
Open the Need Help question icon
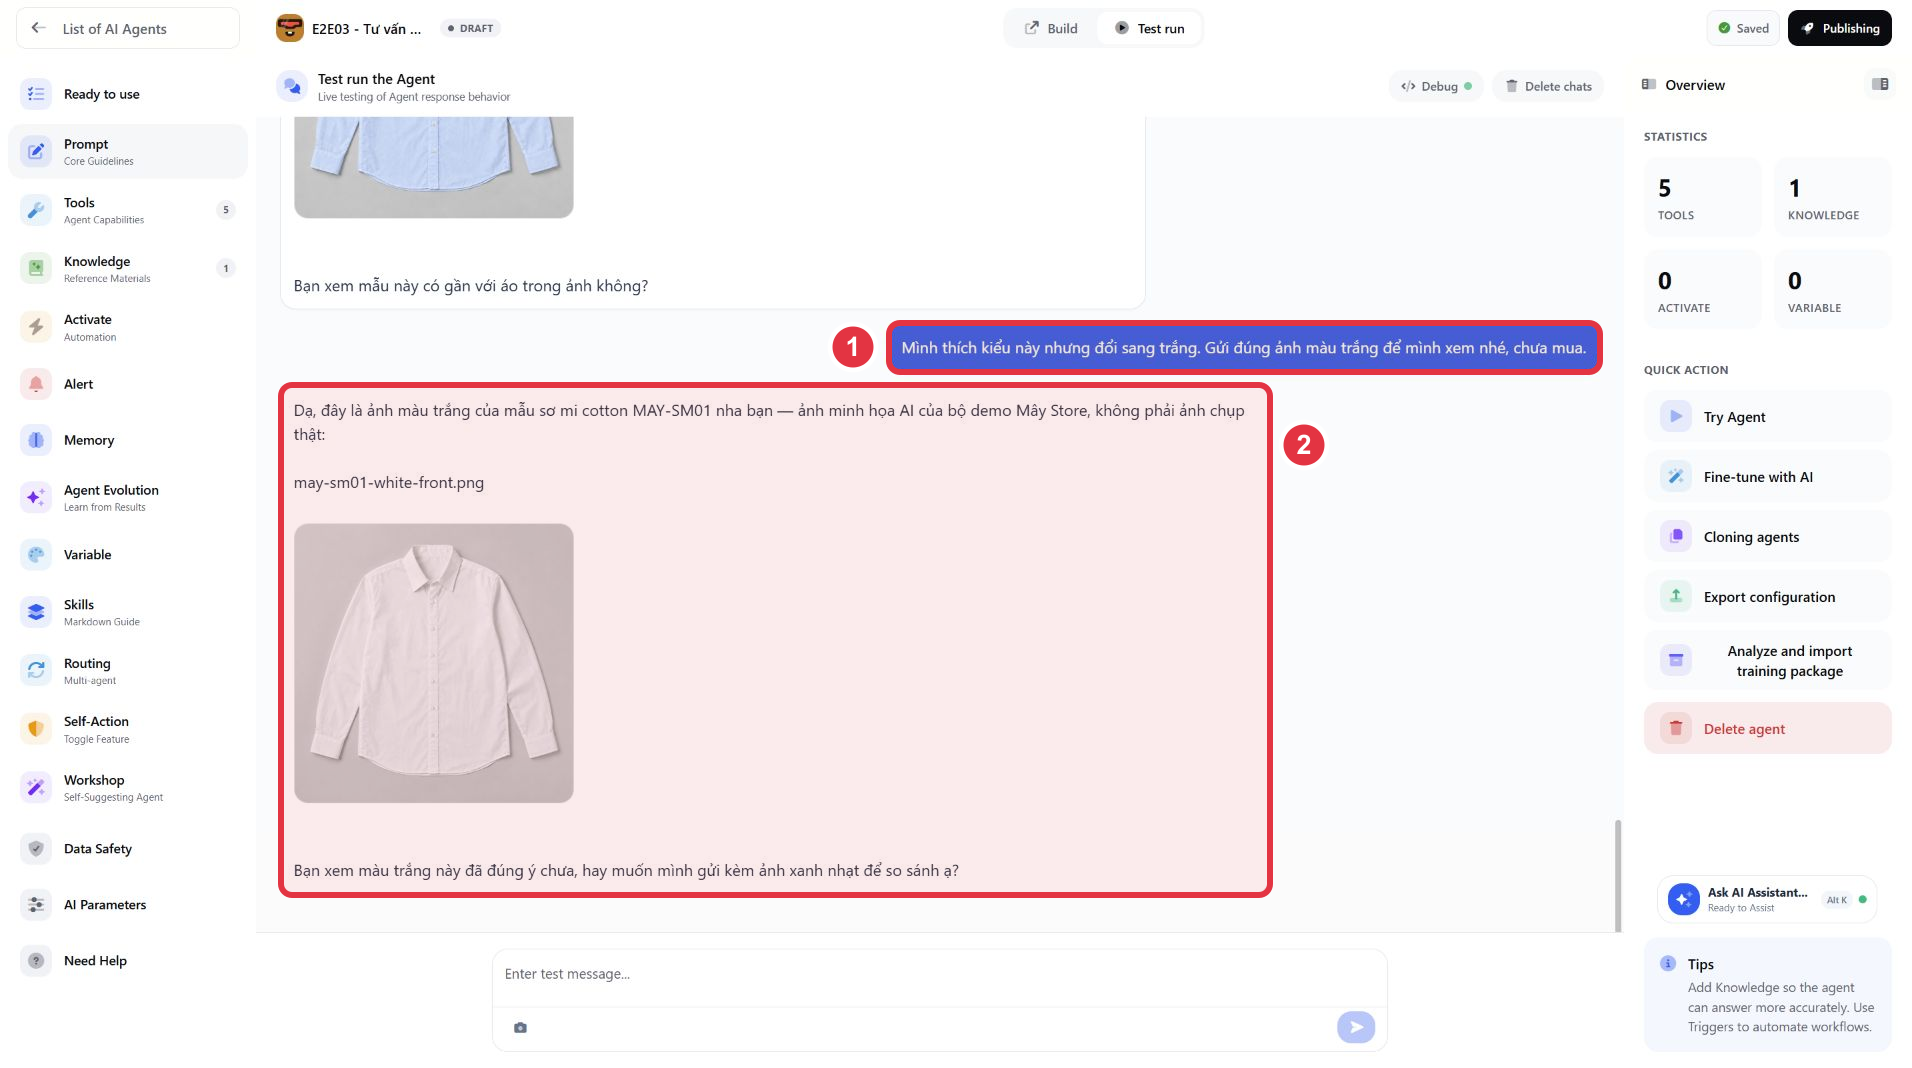click(36, 961)
